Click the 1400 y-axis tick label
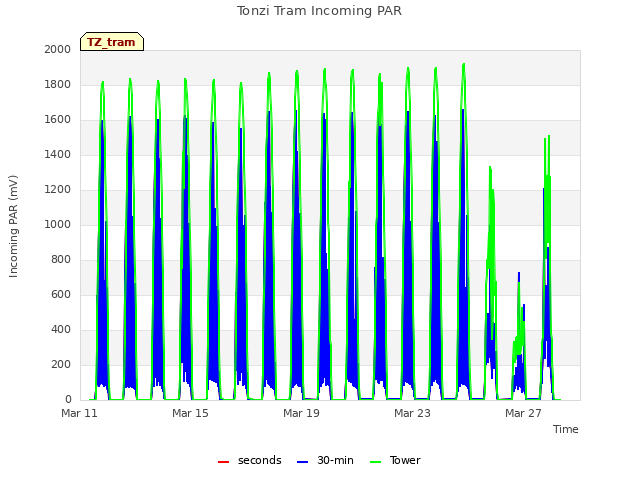640x480 pixels. click(x=58, y=154)
